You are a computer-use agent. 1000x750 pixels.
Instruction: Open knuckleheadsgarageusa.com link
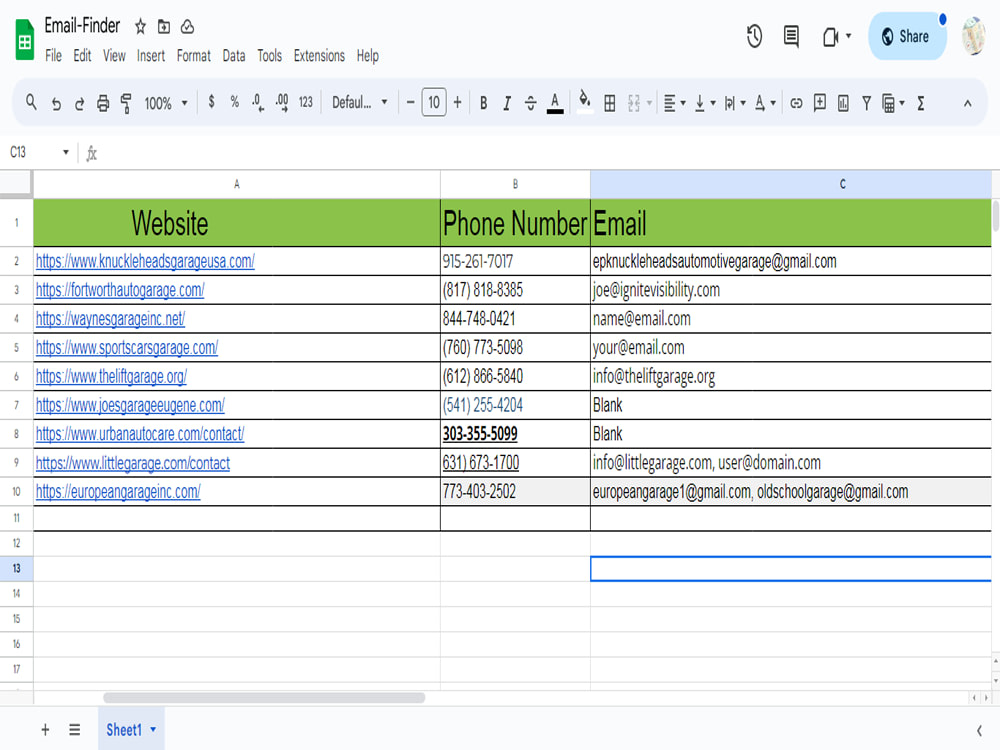[x=145, y=261]
